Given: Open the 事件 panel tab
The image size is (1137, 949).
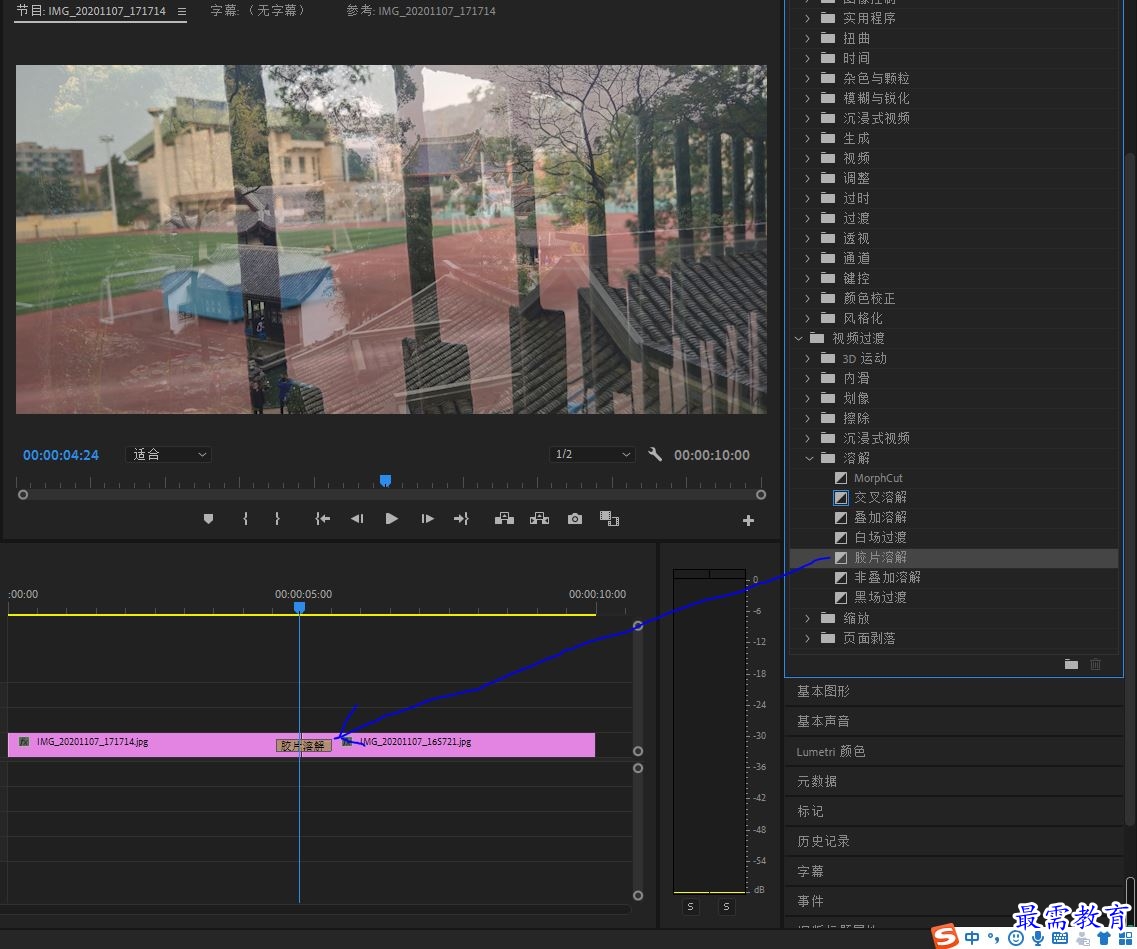Looking at the screenshot, I should click(x=810, y=901).
